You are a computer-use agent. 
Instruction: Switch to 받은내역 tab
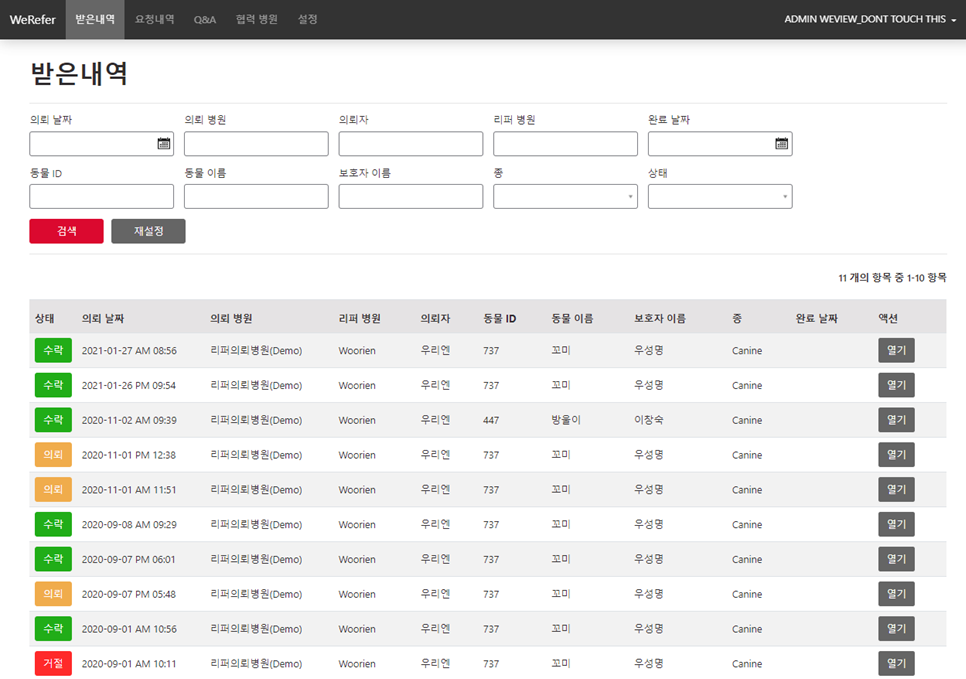click(95, 19)
